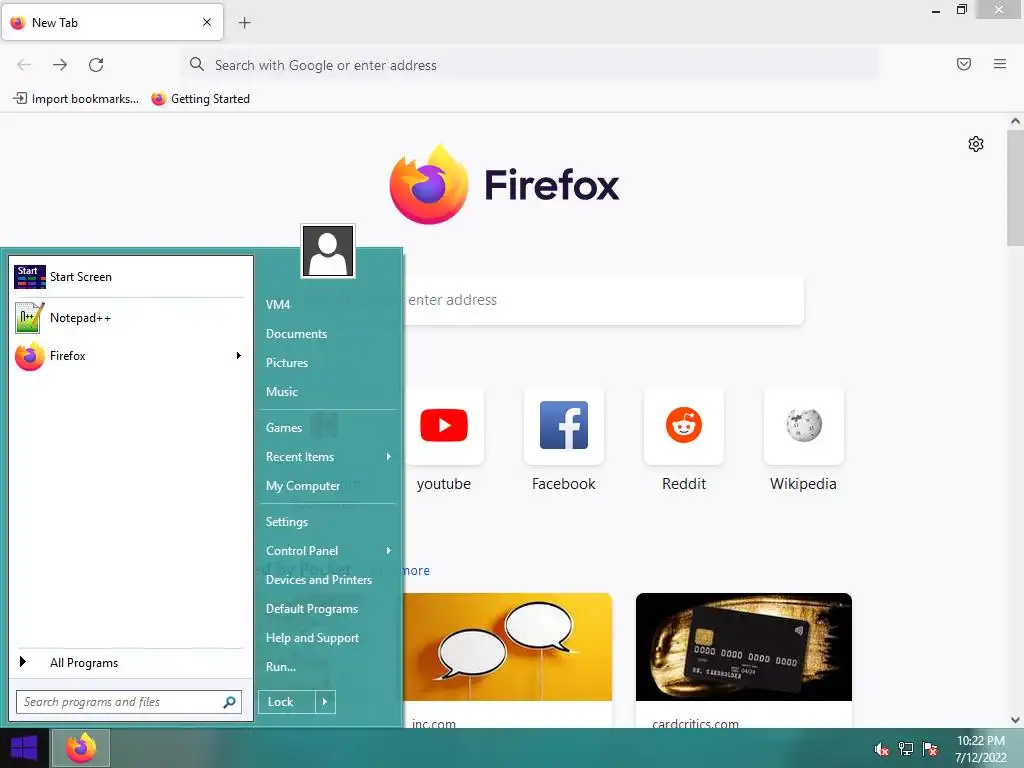Launch Notepad++ from Start menu
This screenshot has width=1024, height=768.
click(x=129, y=317)
